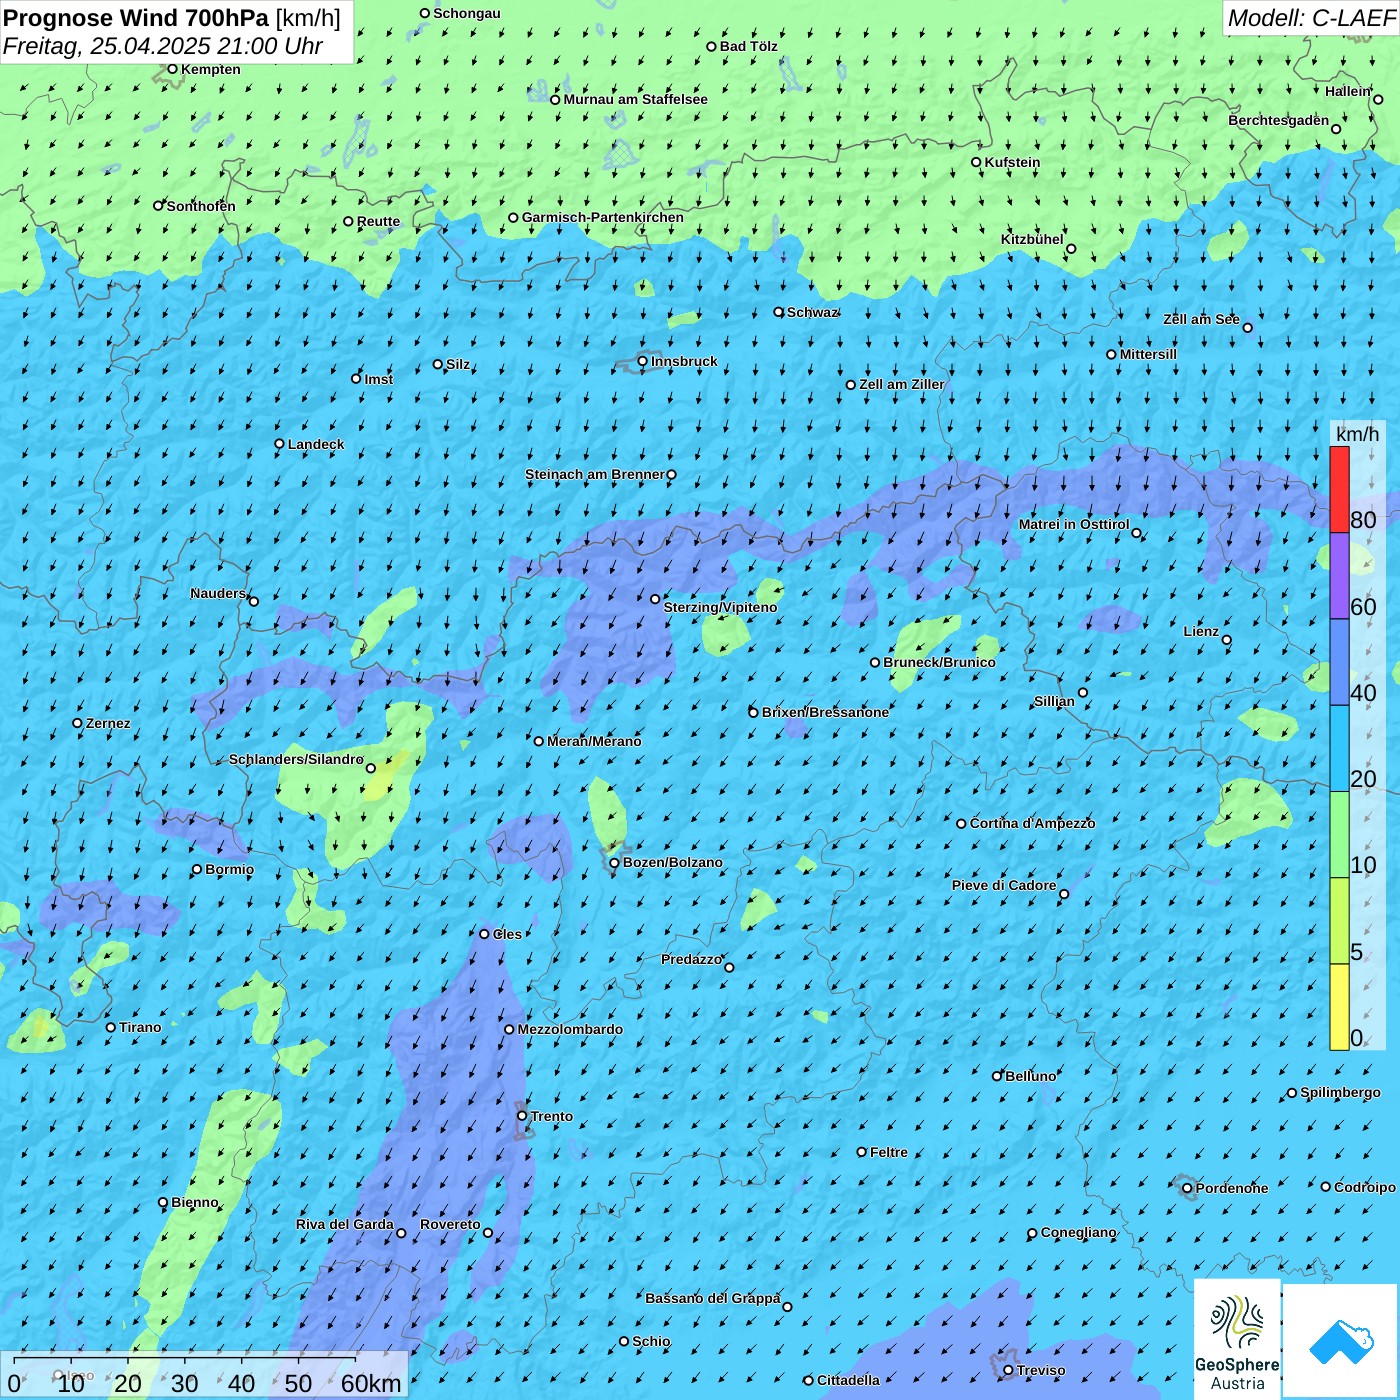This screenshot has width=1400, height=1400.
Task: Click the purple 60-80 km/h legend color
Action: 1339,576
